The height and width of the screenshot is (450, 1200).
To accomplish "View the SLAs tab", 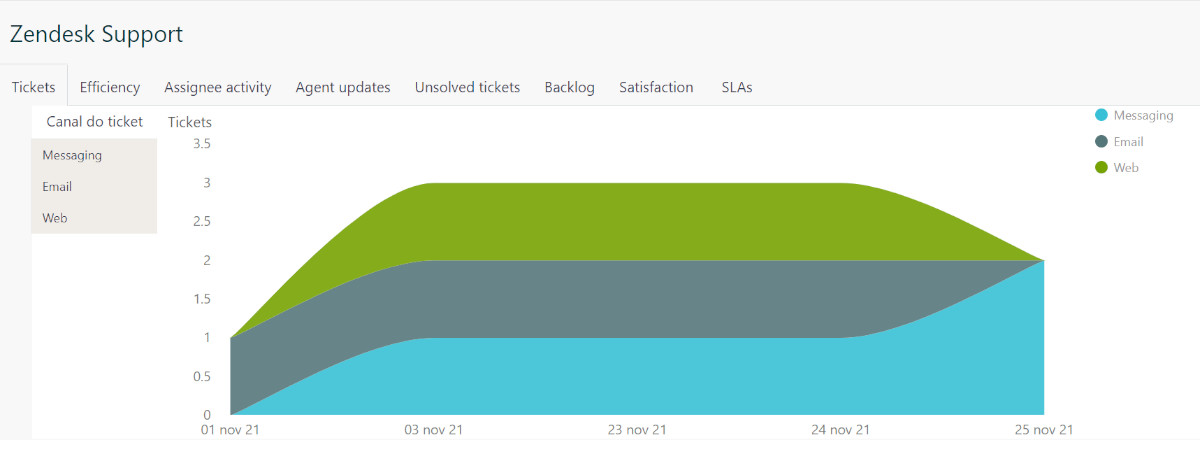I will [x=737, y=87].
